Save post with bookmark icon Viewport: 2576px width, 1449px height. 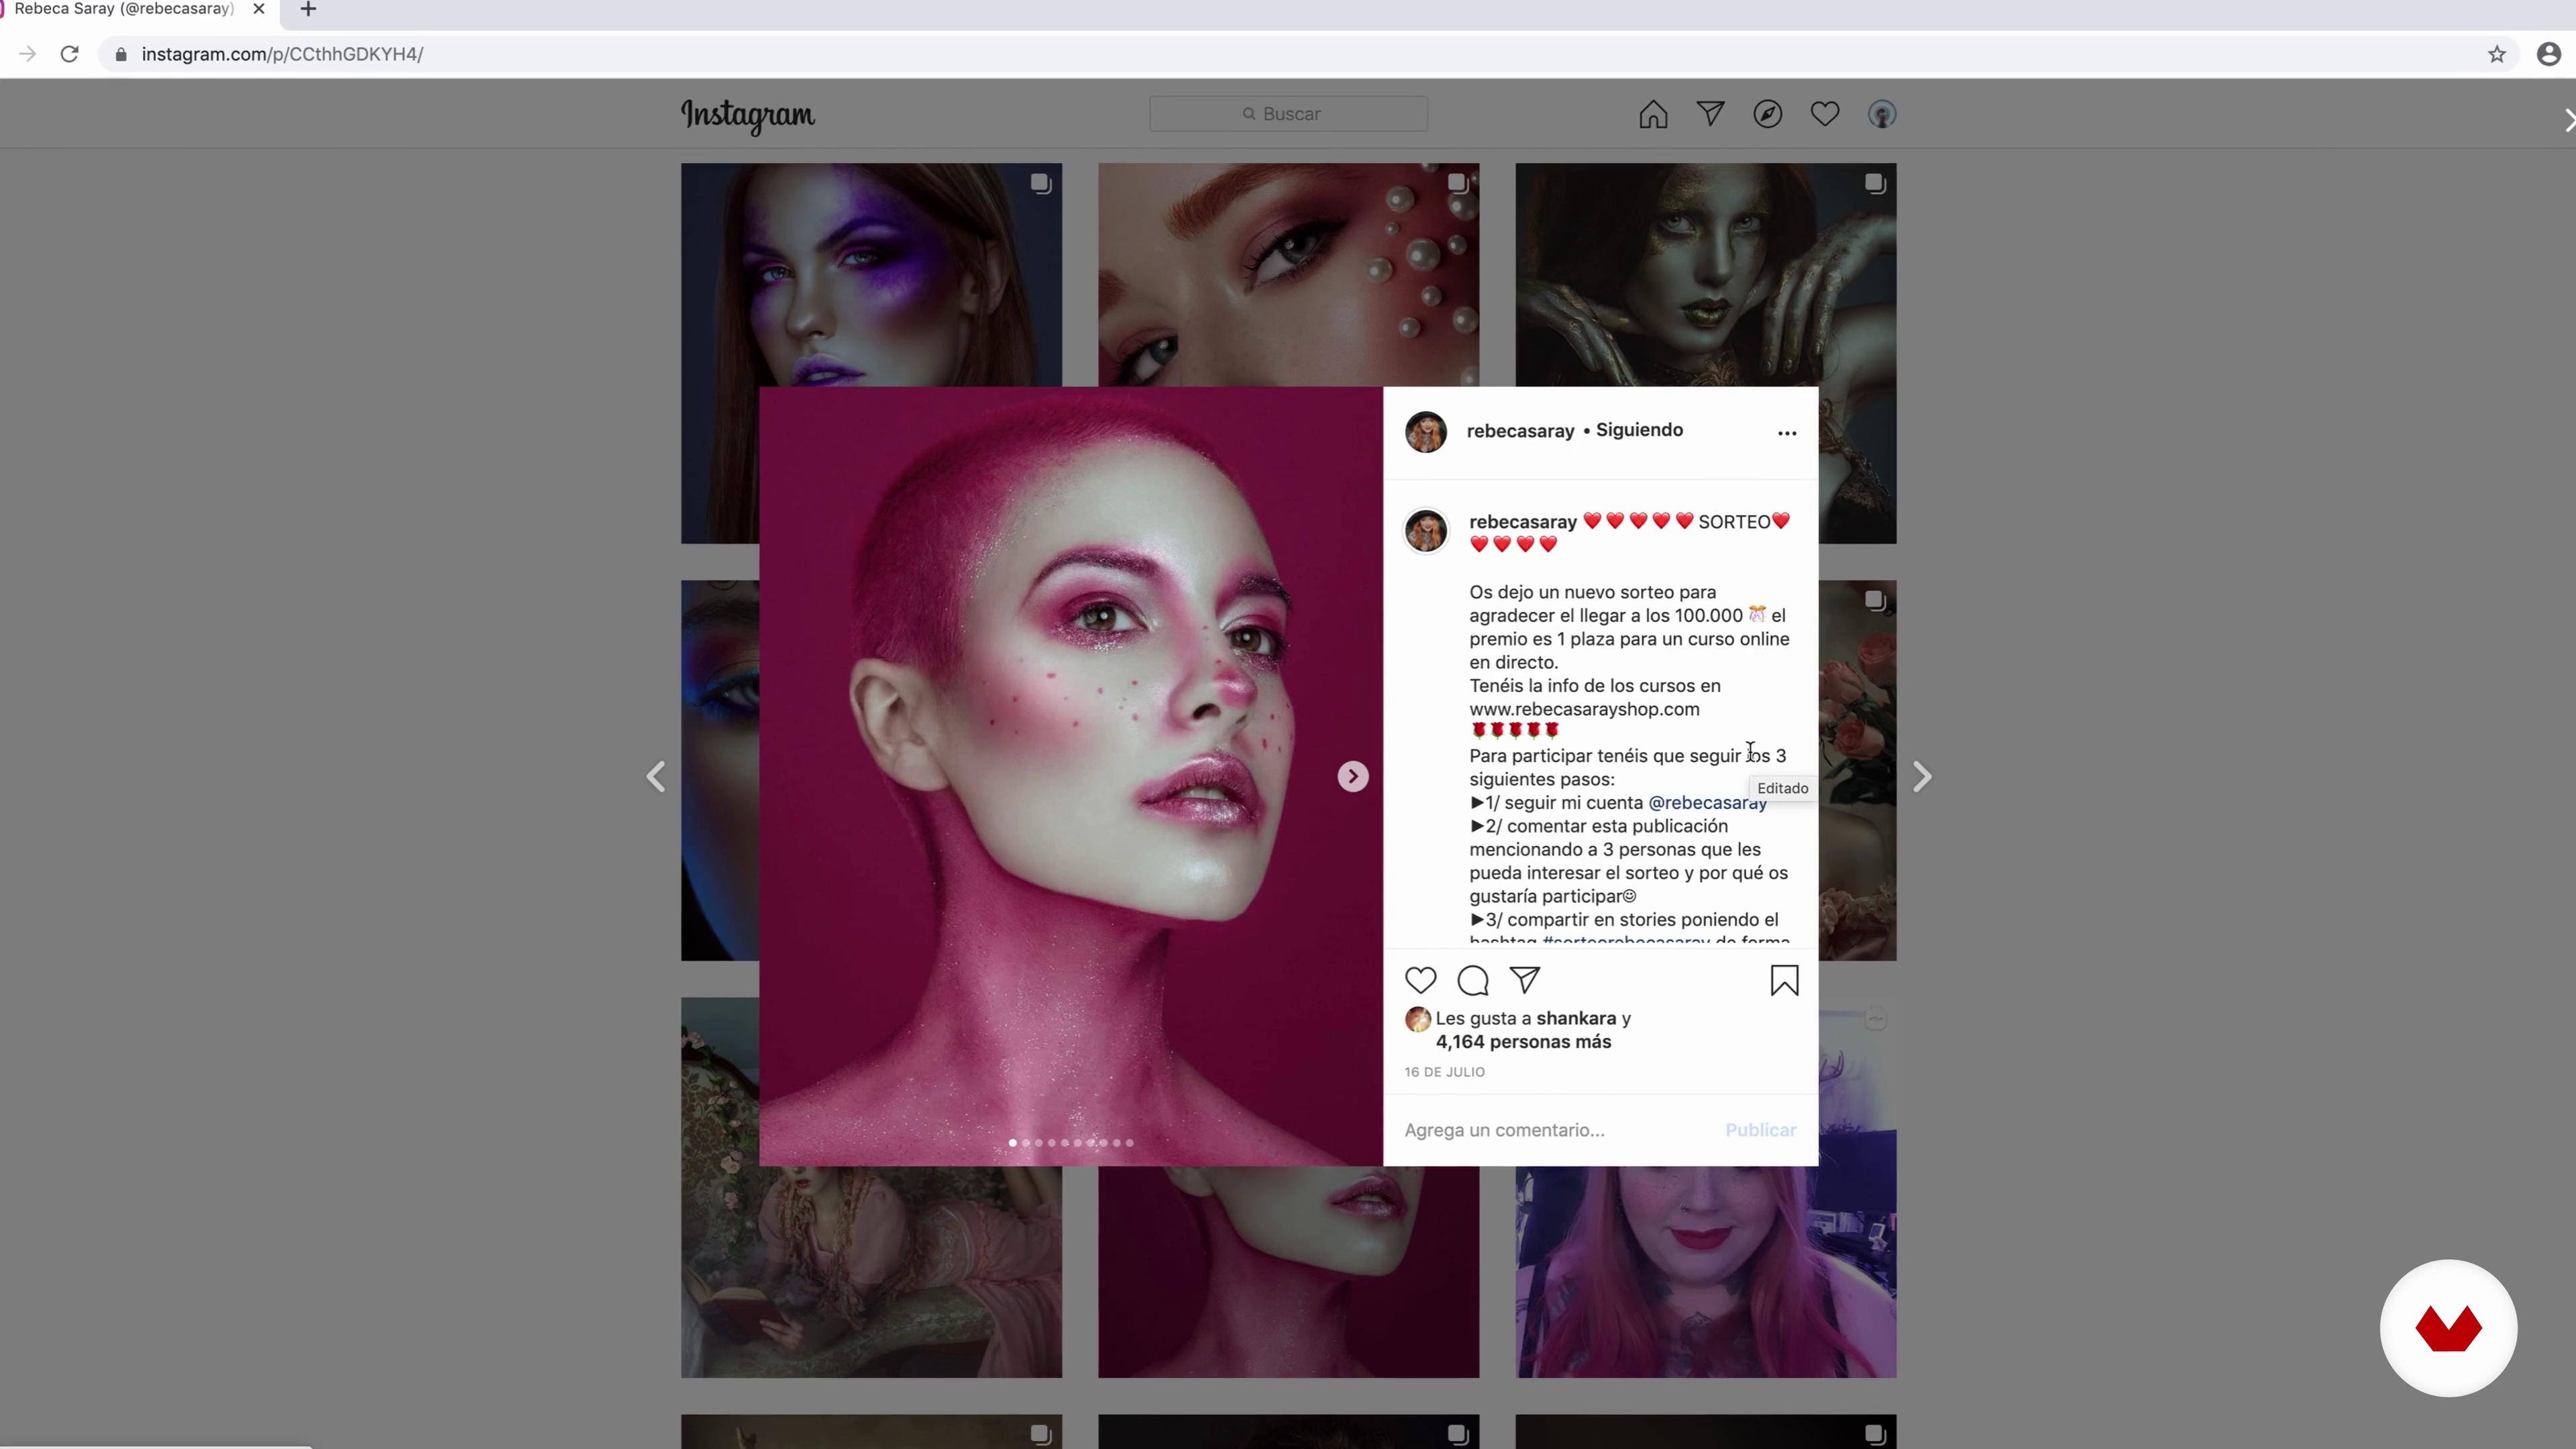coord(1784,980)
